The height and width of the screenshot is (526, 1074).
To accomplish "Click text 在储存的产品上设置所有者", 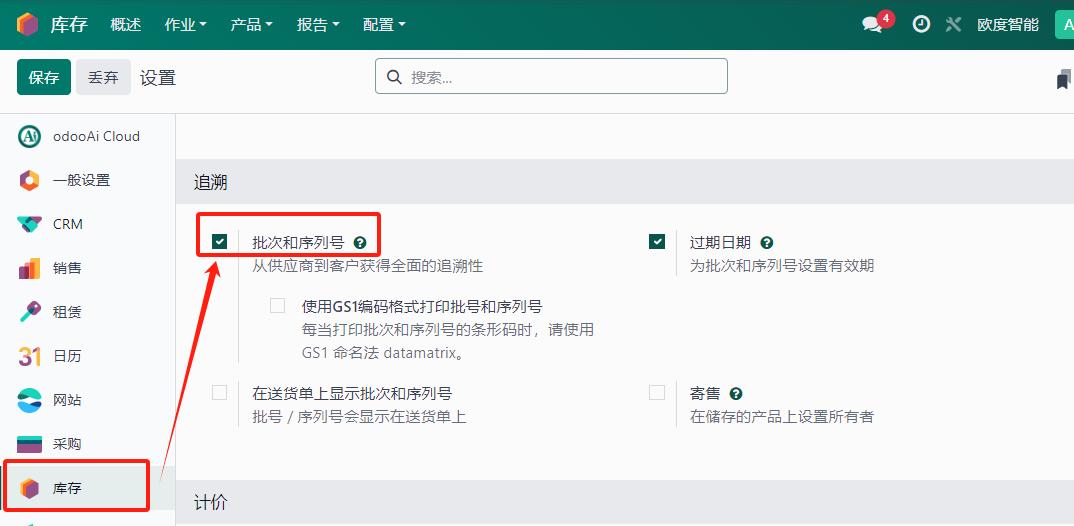I will (782, 416).
